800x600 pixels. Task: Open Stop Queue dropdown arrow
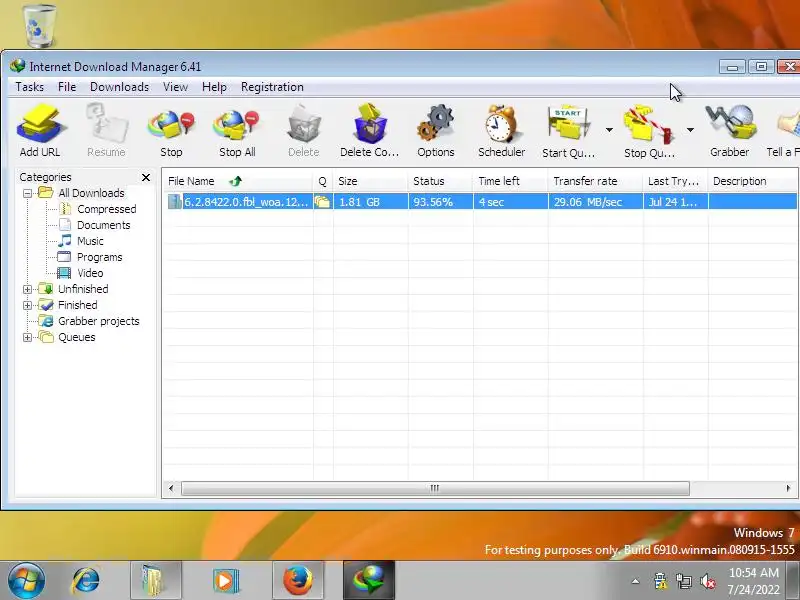[x=690, y=130]
